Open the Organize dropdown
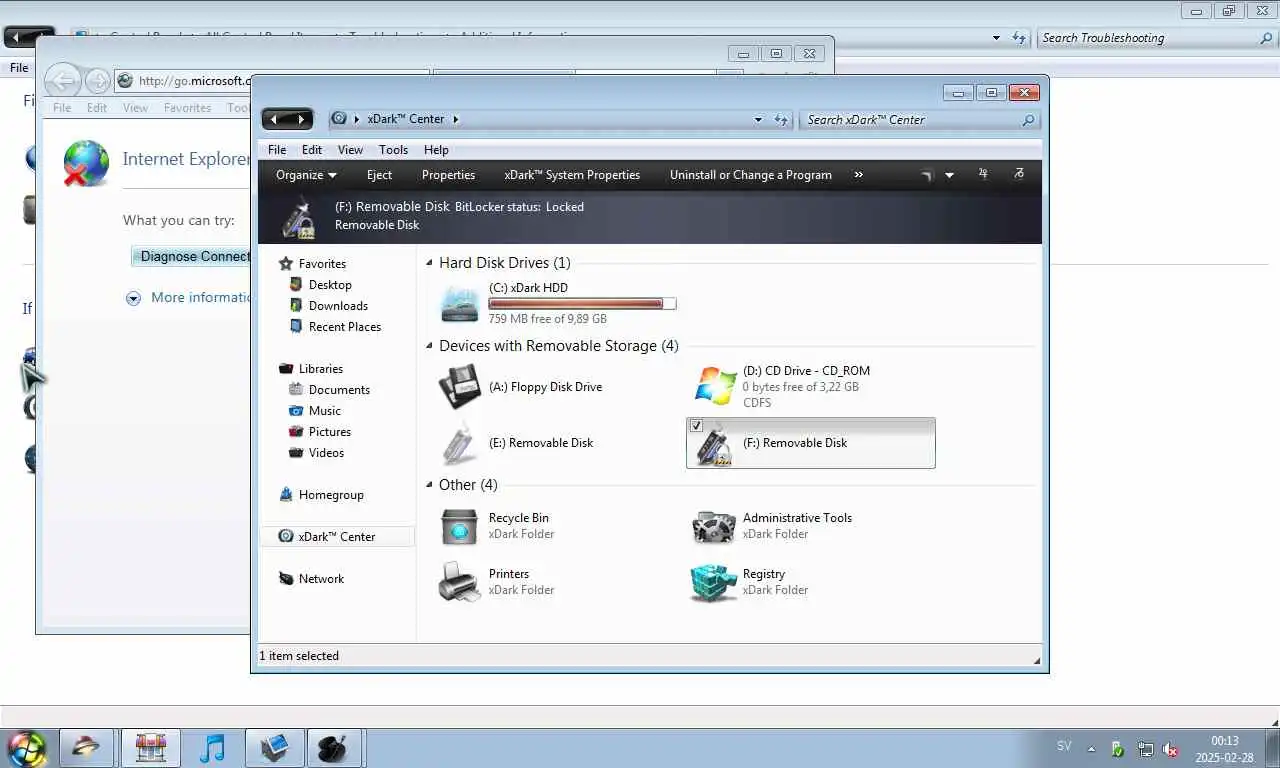The width and height of the screenshot is (1280, 768). click(x=306, y=175)
